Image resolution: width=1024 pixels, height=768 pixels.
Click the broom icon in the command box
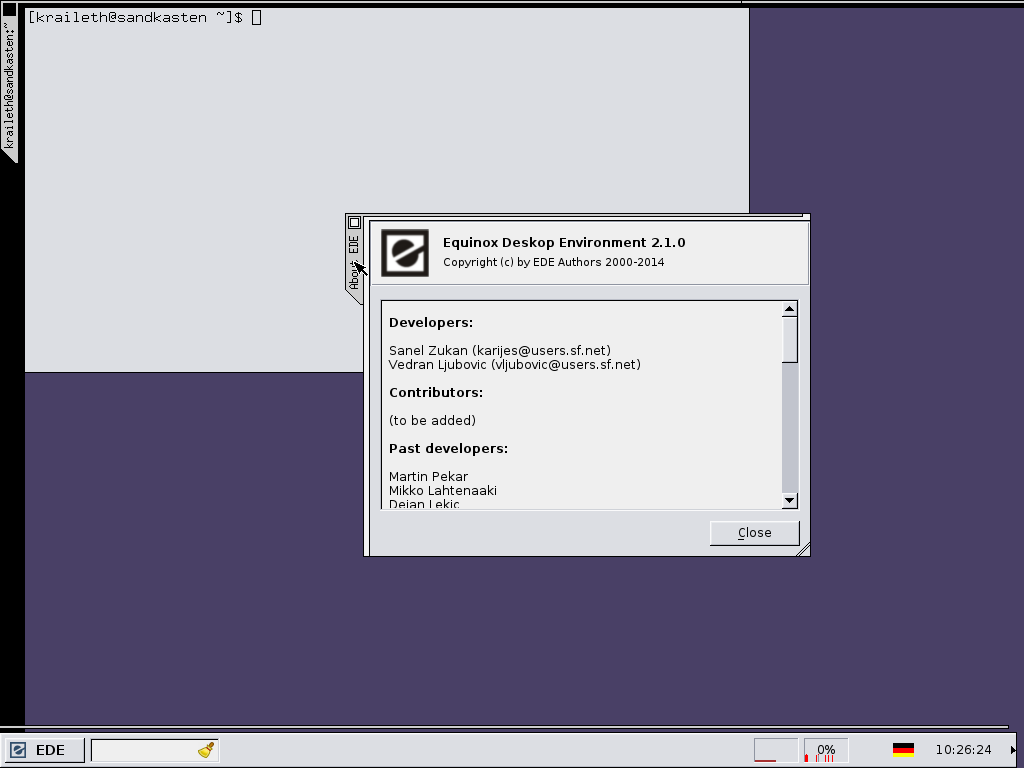pos(206,750)
